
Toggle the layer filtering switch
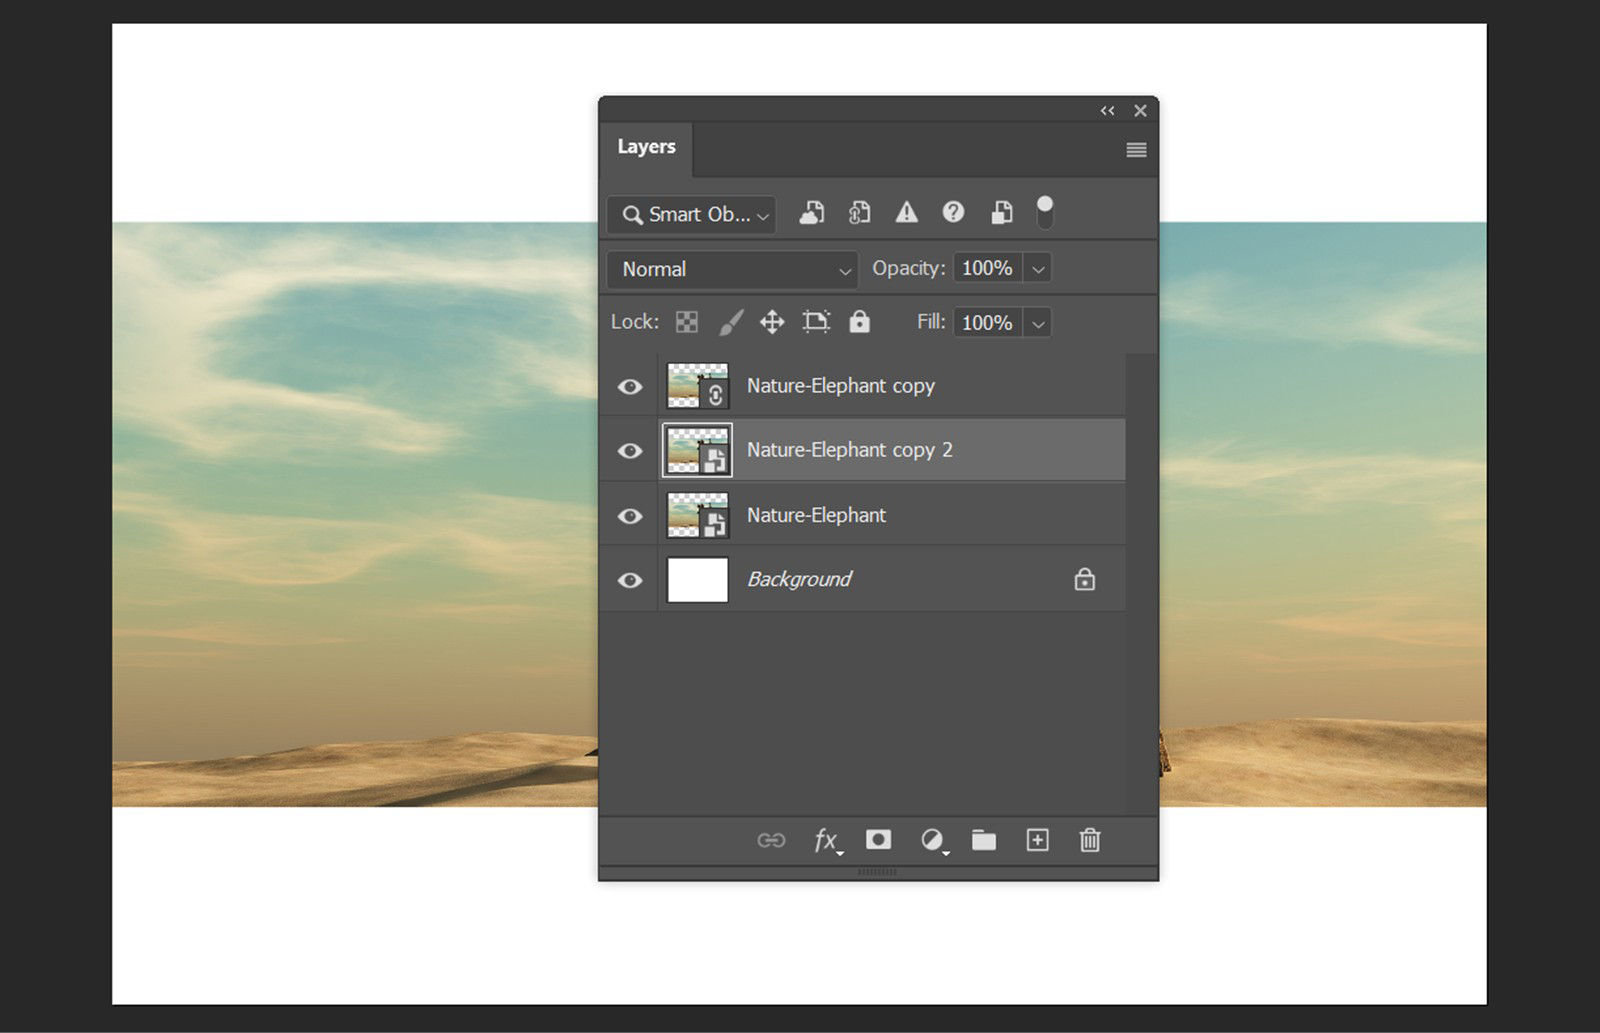point(1045,212)
